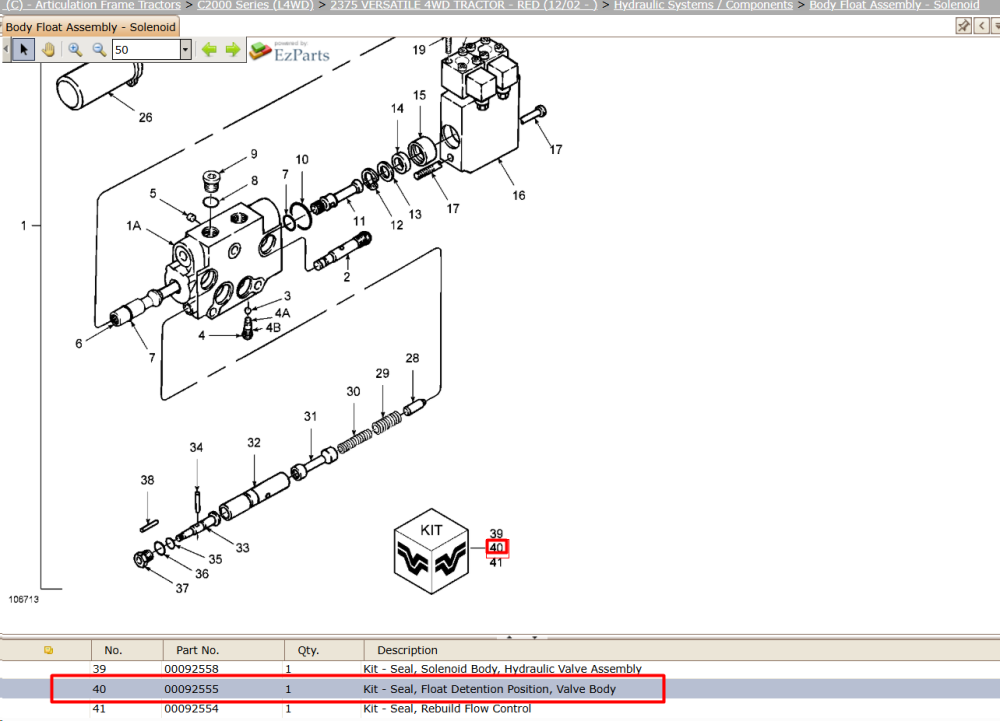Focus the zoom field showing 50
Image resolution: width=1000 pixels, height=721 pixels.
click(x=146, y=50)
